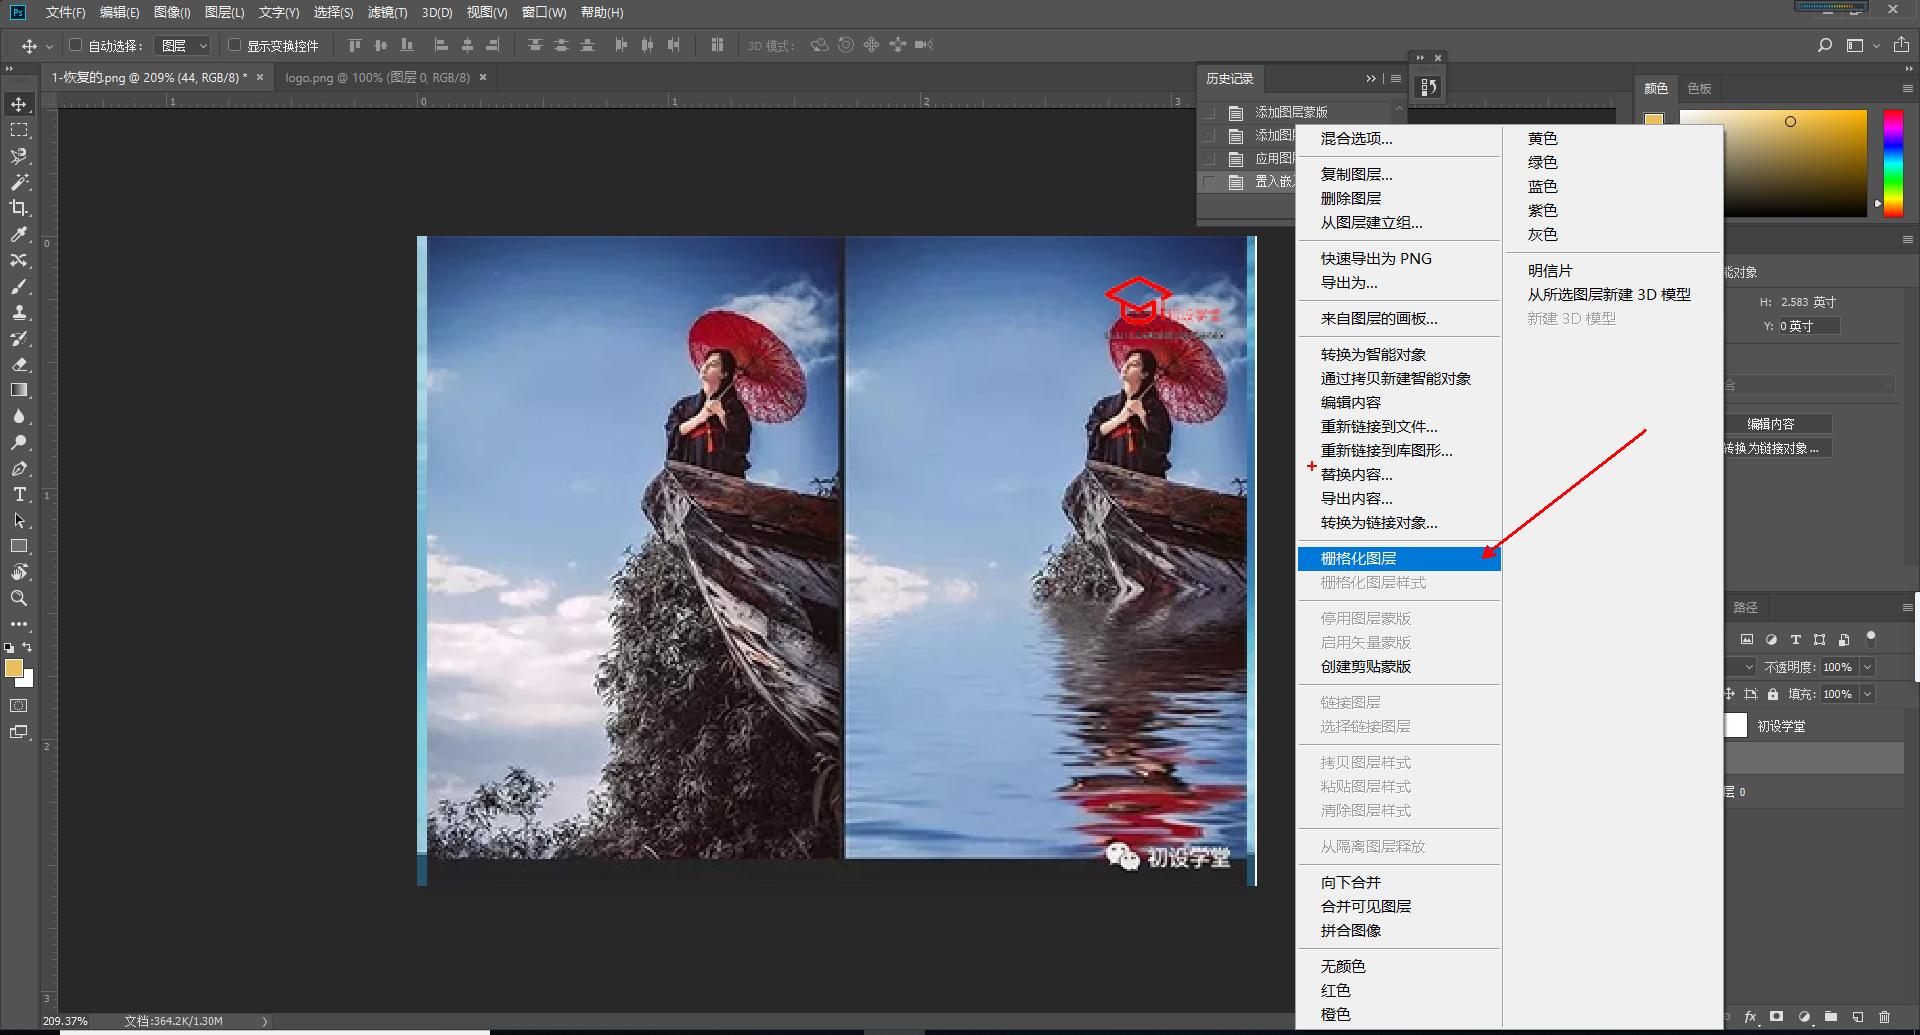
Task: Enable the 自动选择 checkbox
Action: click(x=75, y=45)
